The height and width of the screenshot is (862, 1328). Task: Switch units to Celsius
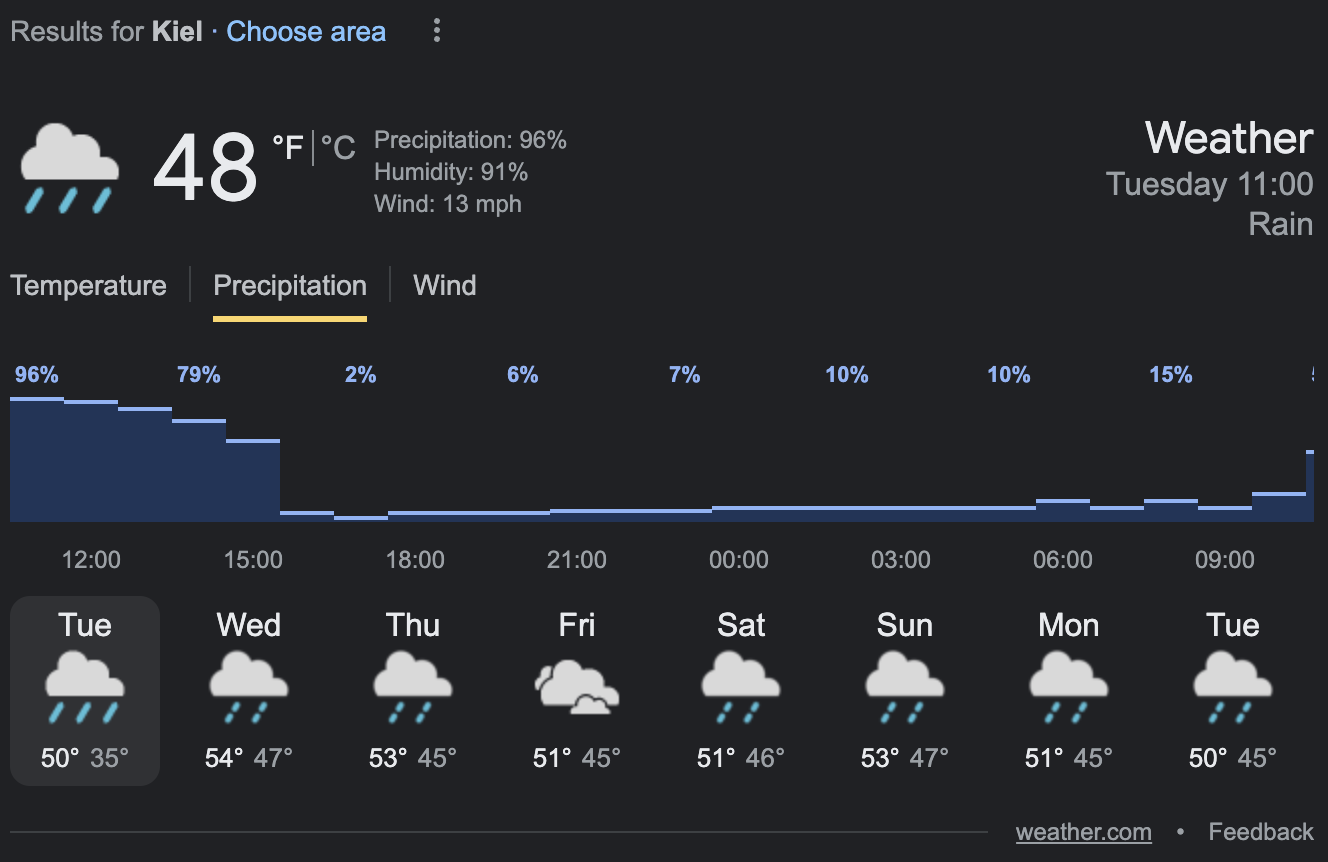click(x=338, y=148)
